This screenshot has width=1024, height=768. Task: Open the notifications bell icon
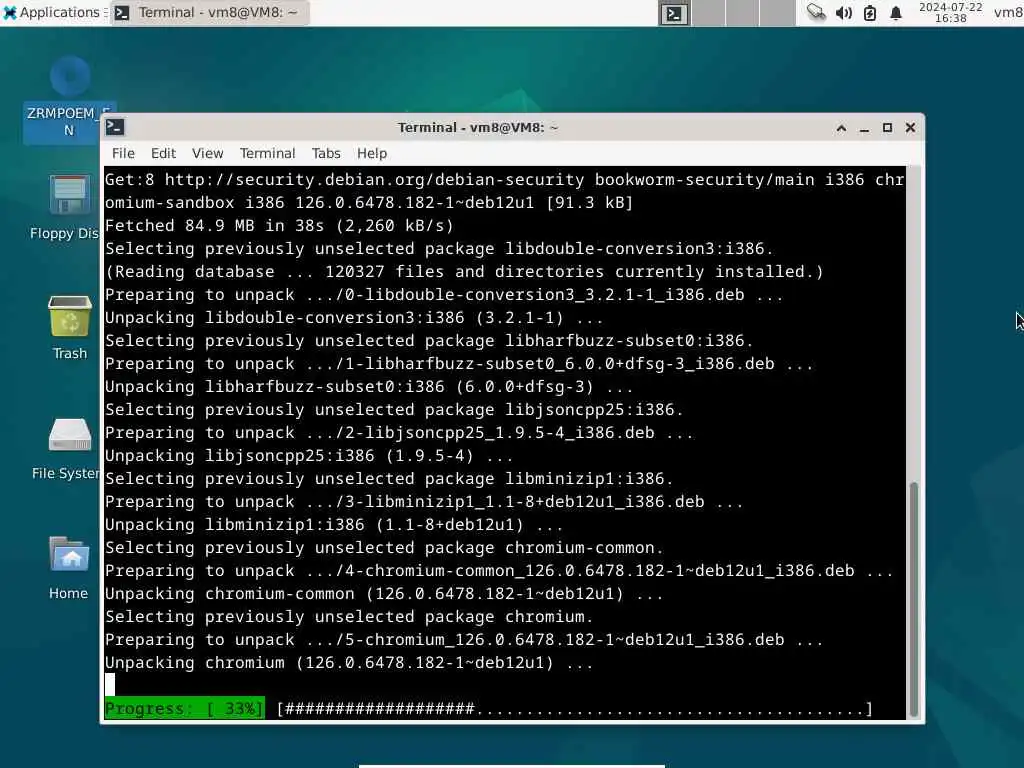(x=896, y=13)
